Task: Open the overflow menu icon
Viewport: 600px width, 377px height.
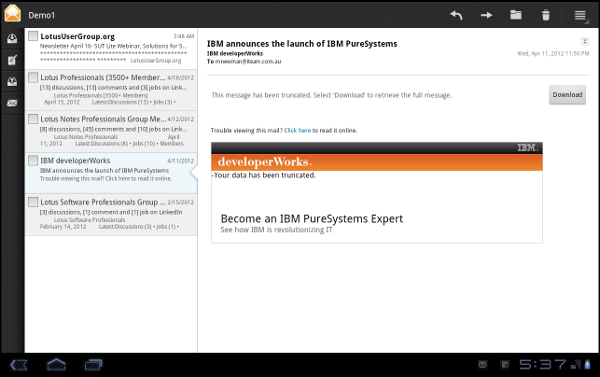Action: 580,15
